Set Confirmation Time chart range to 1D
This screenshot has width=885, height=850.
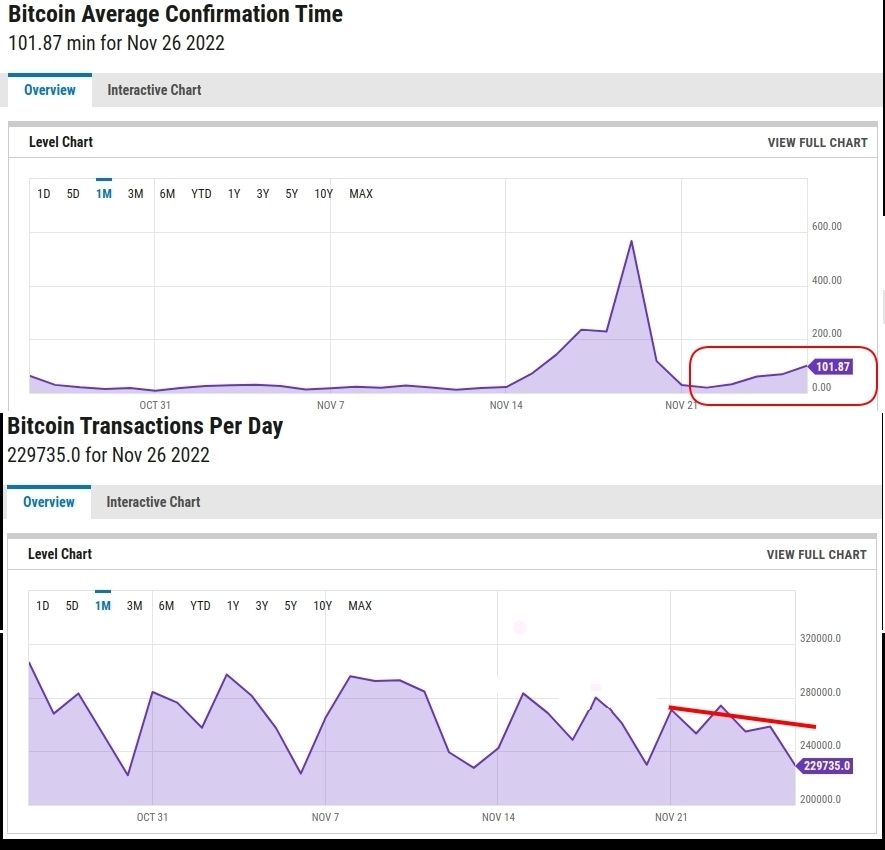pos(43,194)
